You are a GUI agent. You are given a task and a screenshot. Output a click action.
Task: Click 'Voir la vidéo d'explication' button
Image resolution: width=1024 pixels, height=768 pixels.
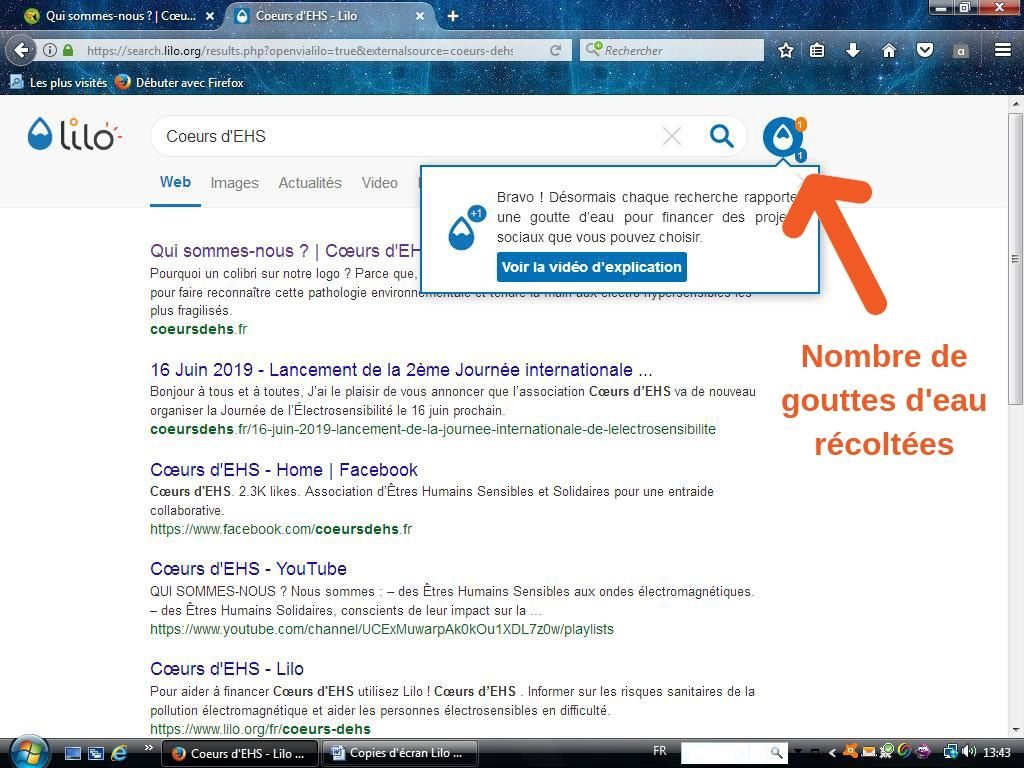pos(592,267)
